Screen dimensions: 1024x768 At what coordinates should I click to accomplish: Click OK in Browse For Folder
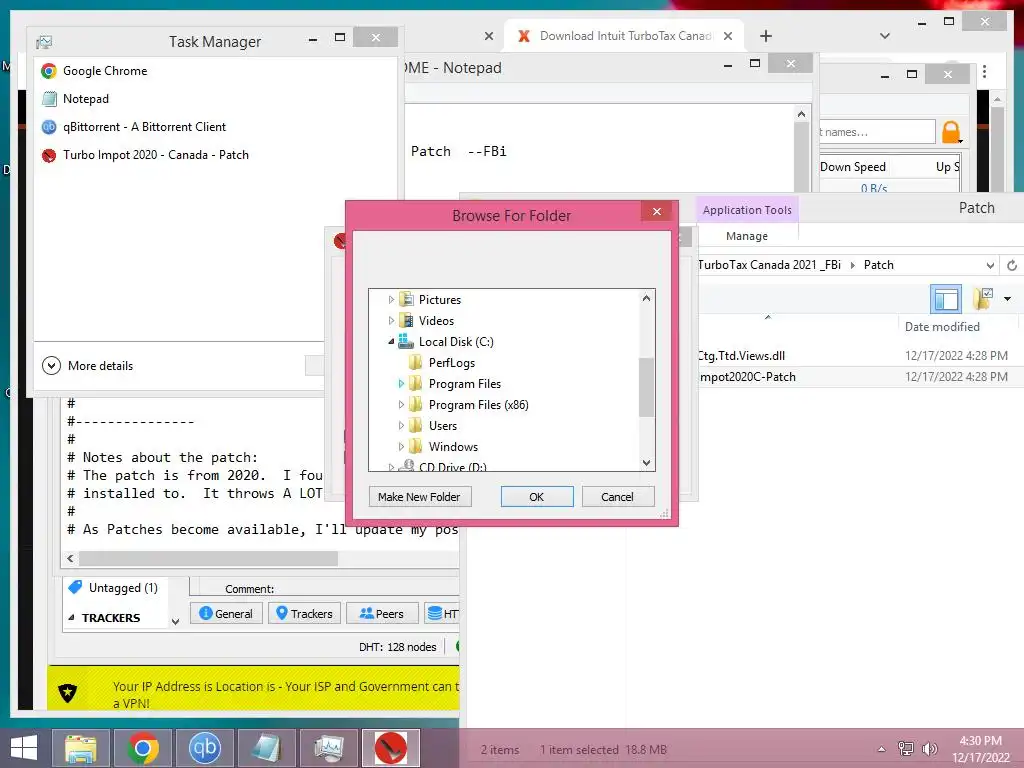click(x=537, y=496)
